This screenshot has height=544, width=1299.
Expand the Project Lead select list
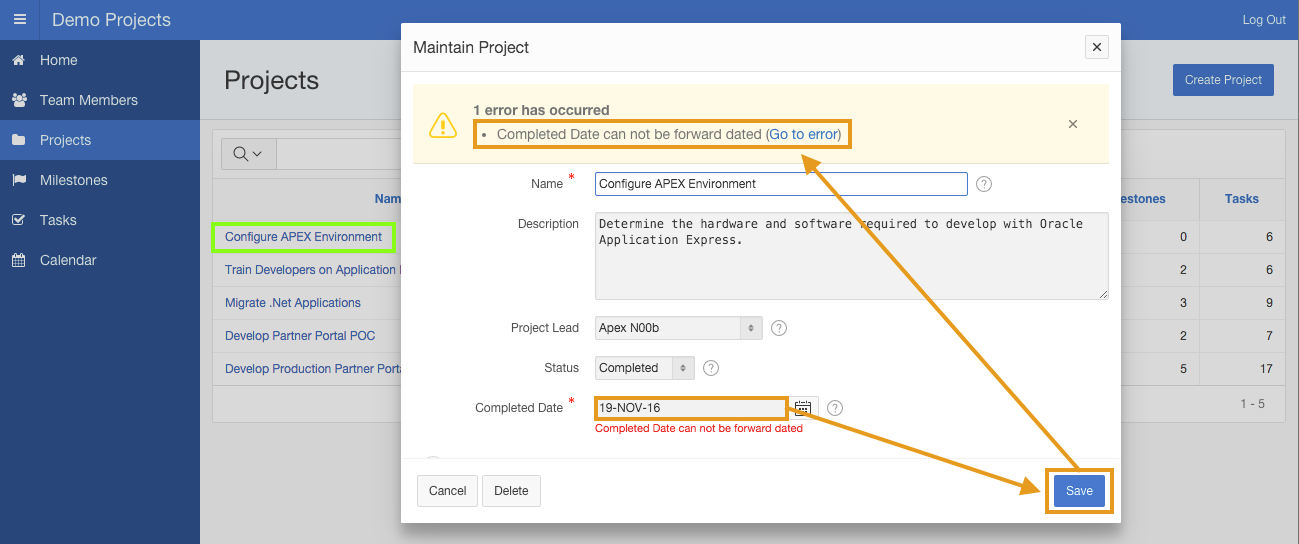(678, 328)
